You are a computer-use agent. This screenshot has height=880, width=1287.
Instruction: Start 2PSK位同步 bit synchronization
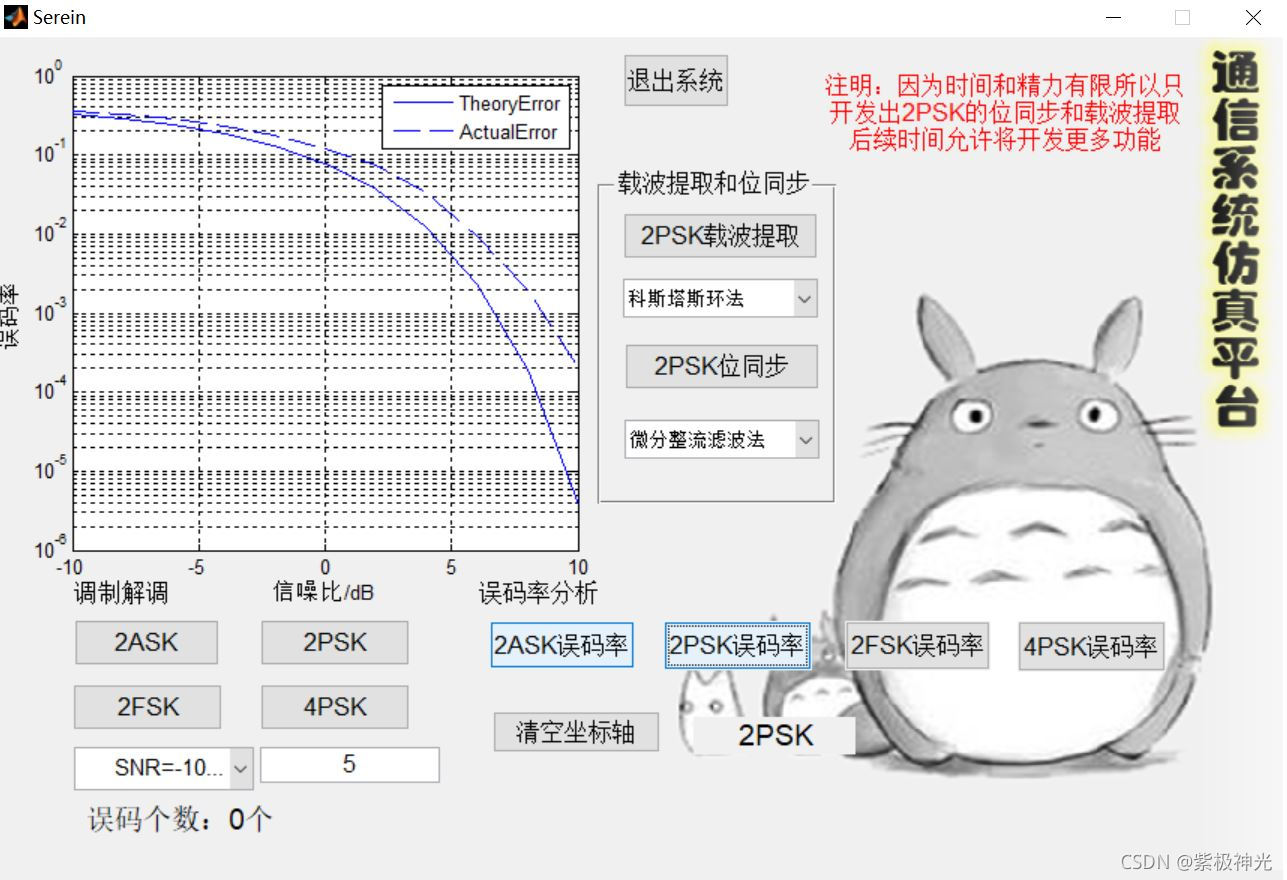tap(721, 366)
